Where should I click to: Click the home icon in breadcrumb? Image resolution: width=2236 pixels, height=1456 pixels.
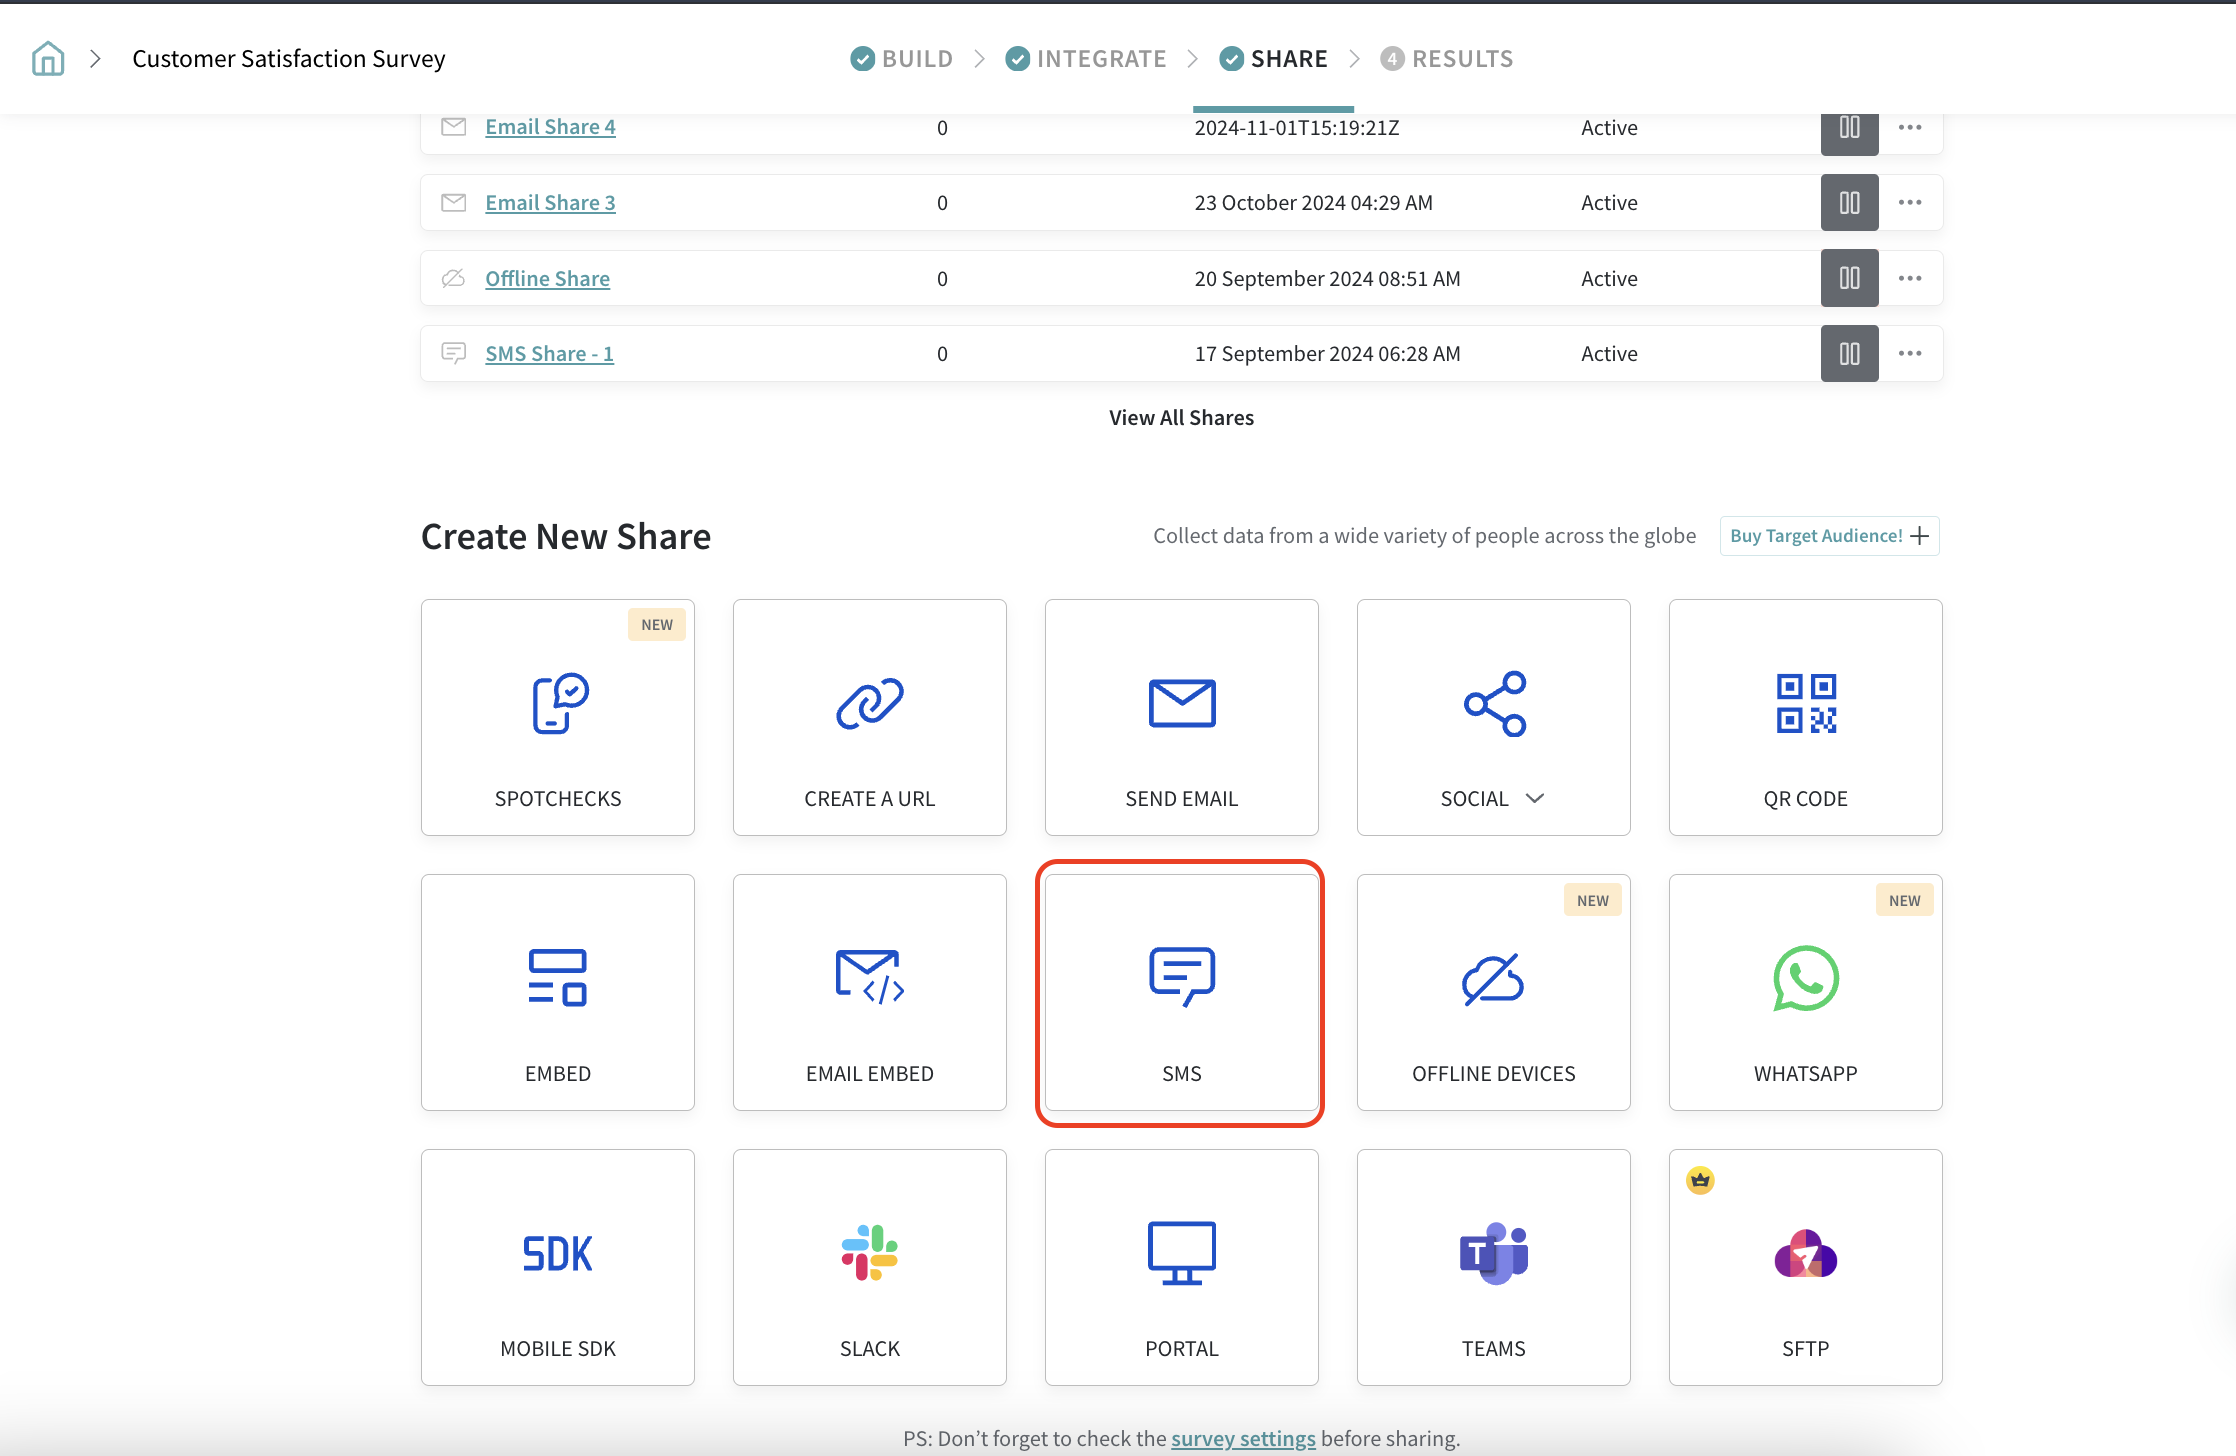point(48,59)
